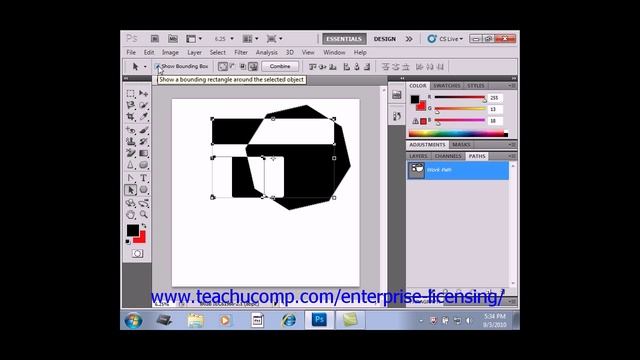Uncheck the Show Bounding Box checkbox
Image resolution: width=640 pixels, height=360 pixels.
tap(157, 66)
